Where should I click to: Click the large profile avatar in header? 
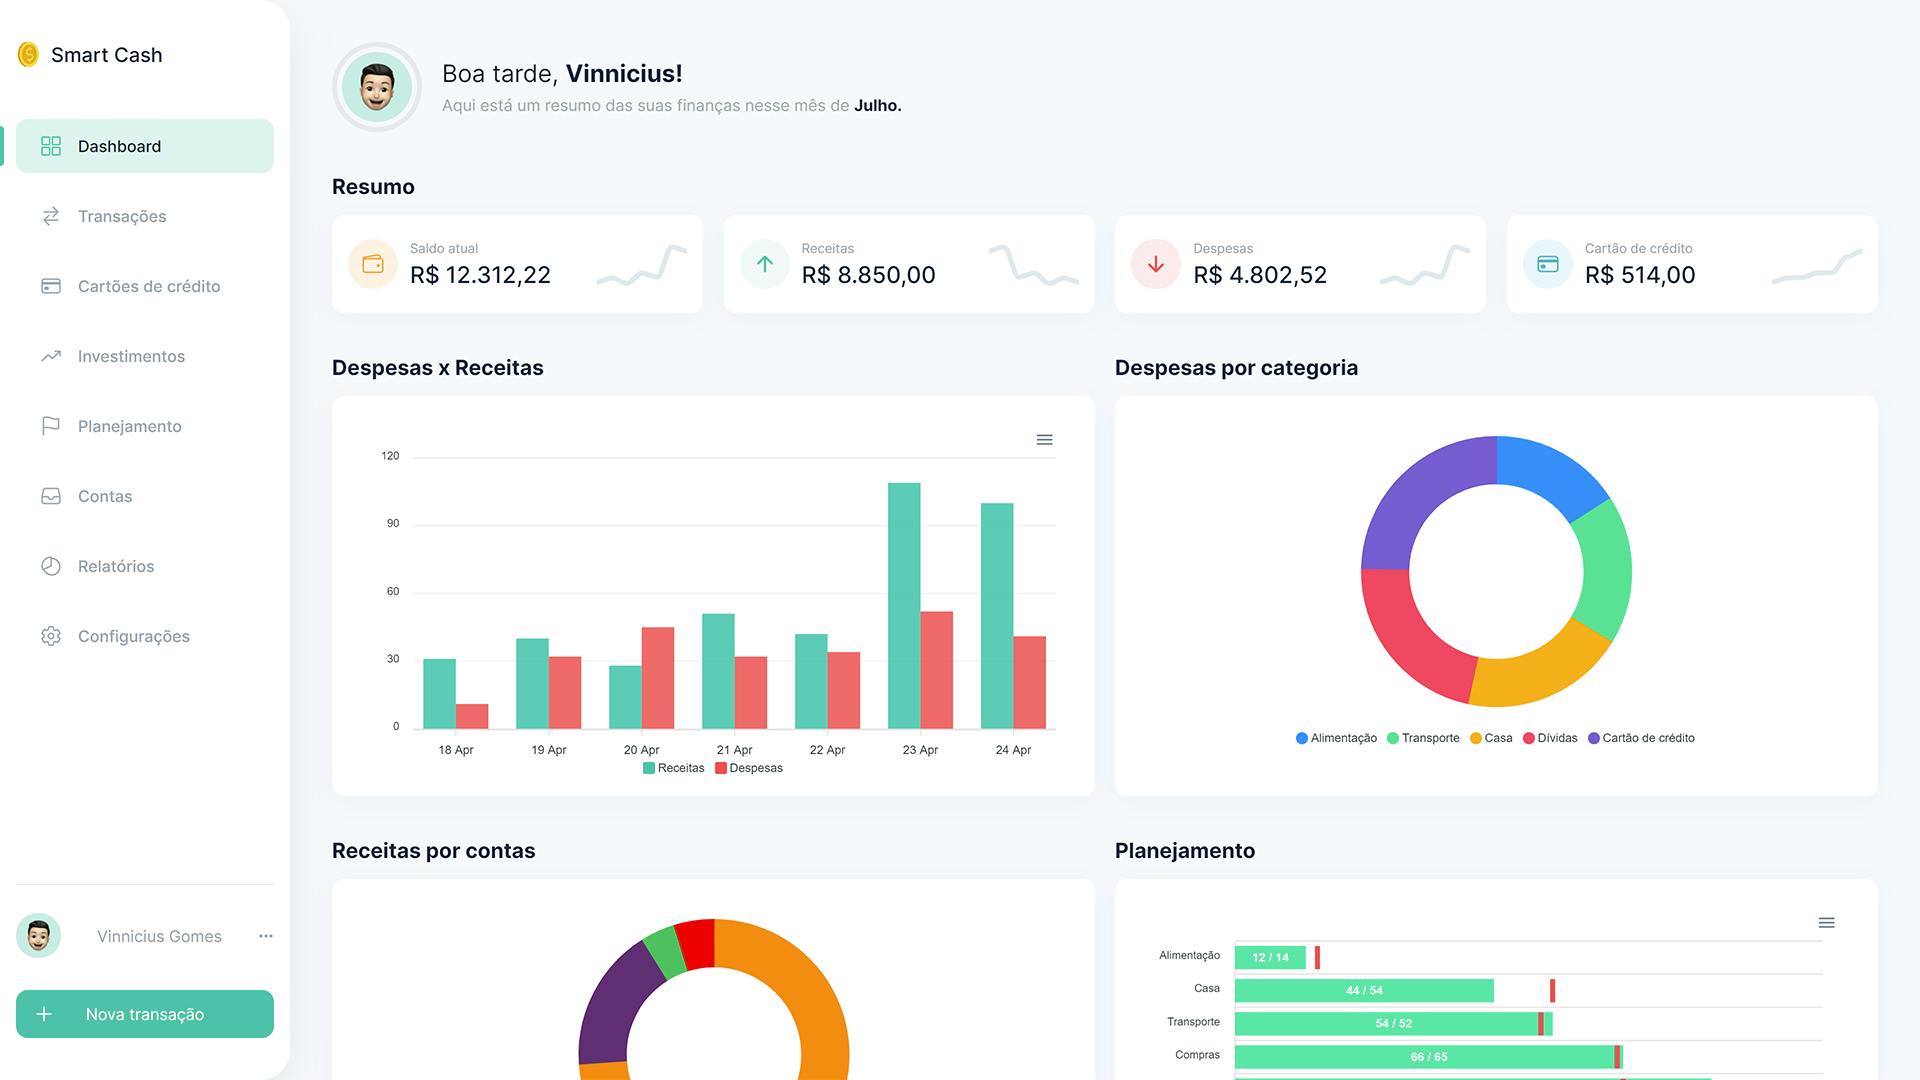pos(377,87)
